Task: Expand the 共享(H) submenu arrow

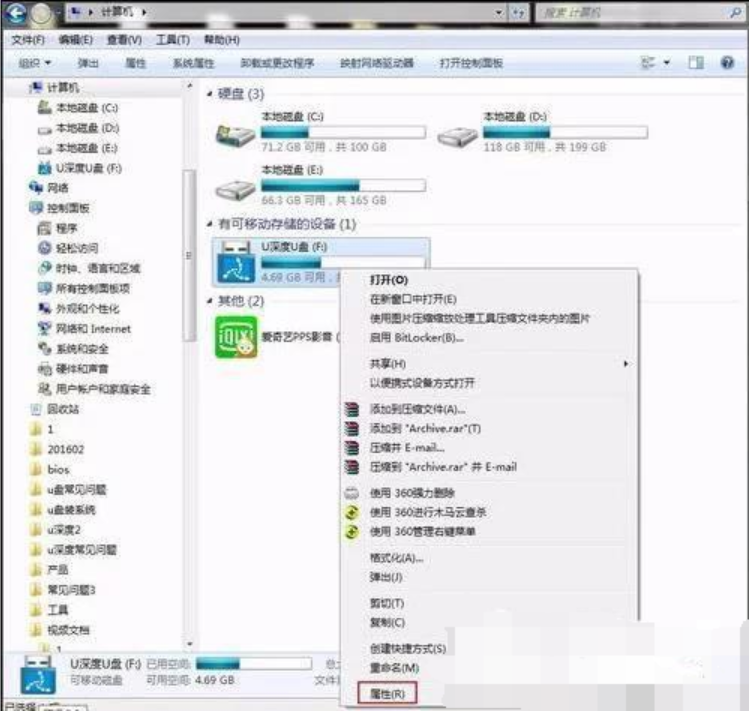Action: (627, 364)
